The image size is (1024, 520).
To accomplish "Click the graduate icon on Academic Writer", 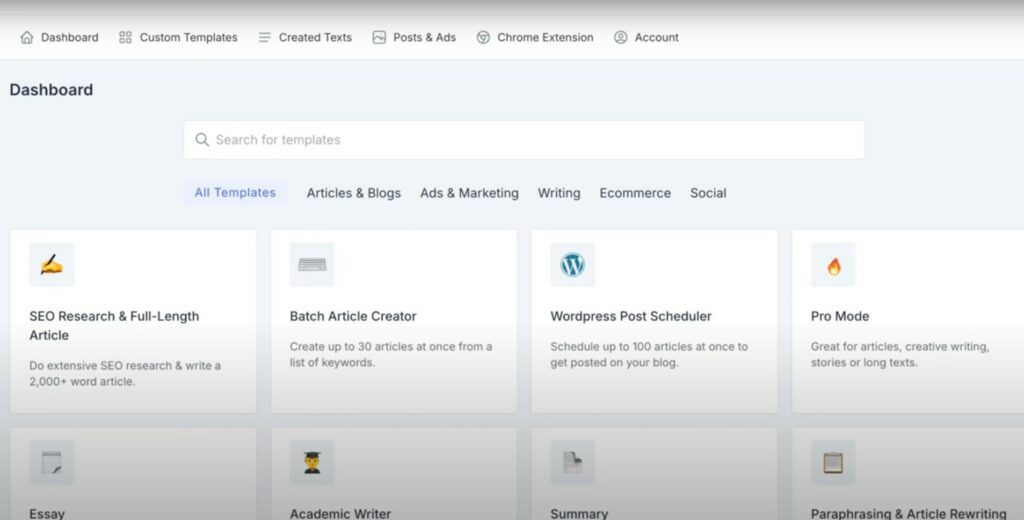I will tap(312, 463).
